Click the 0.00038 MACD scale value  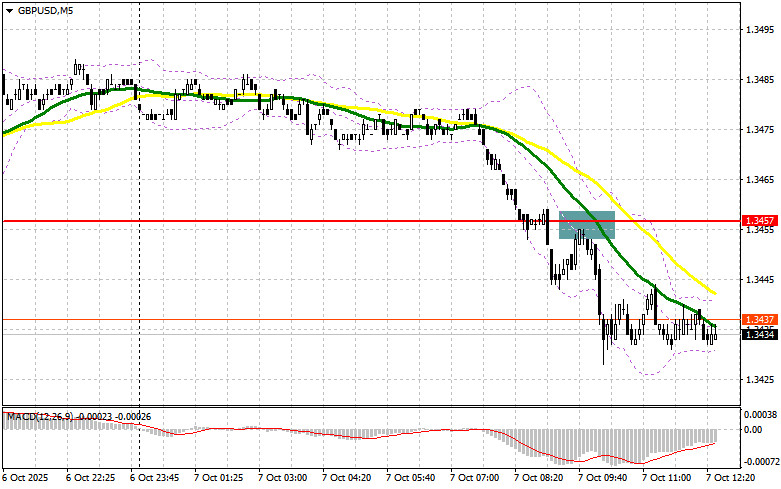(x=760, y=414)
